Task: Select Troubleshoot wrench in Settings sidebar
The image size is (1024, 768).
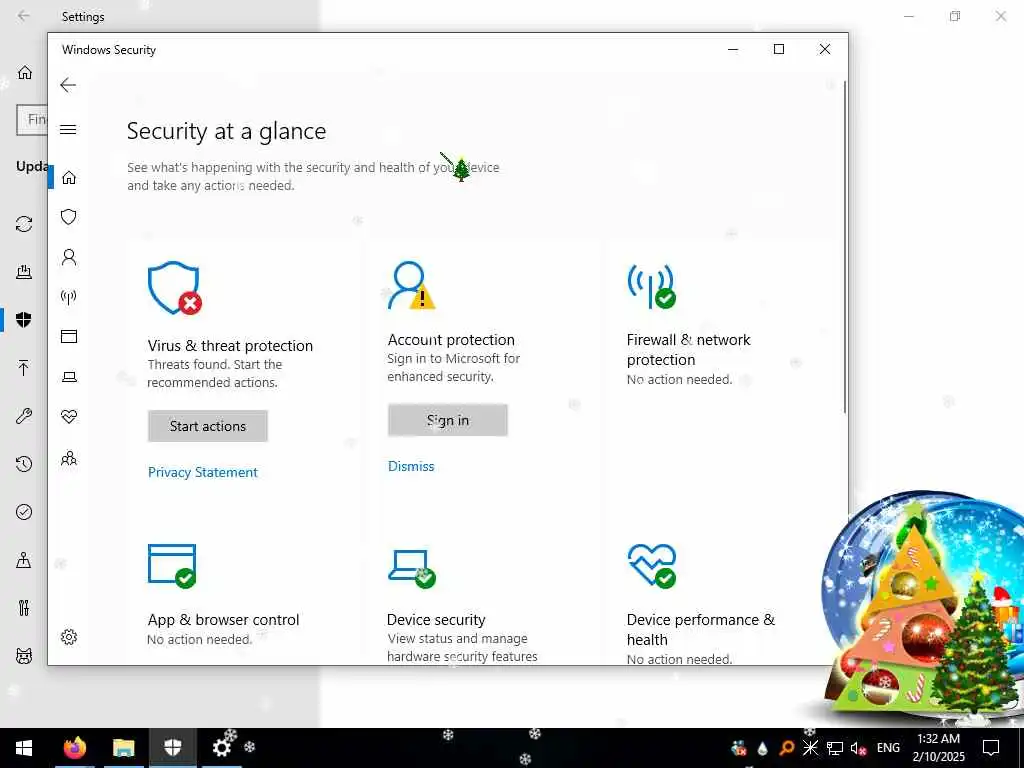Action: (x=24, y=416)
